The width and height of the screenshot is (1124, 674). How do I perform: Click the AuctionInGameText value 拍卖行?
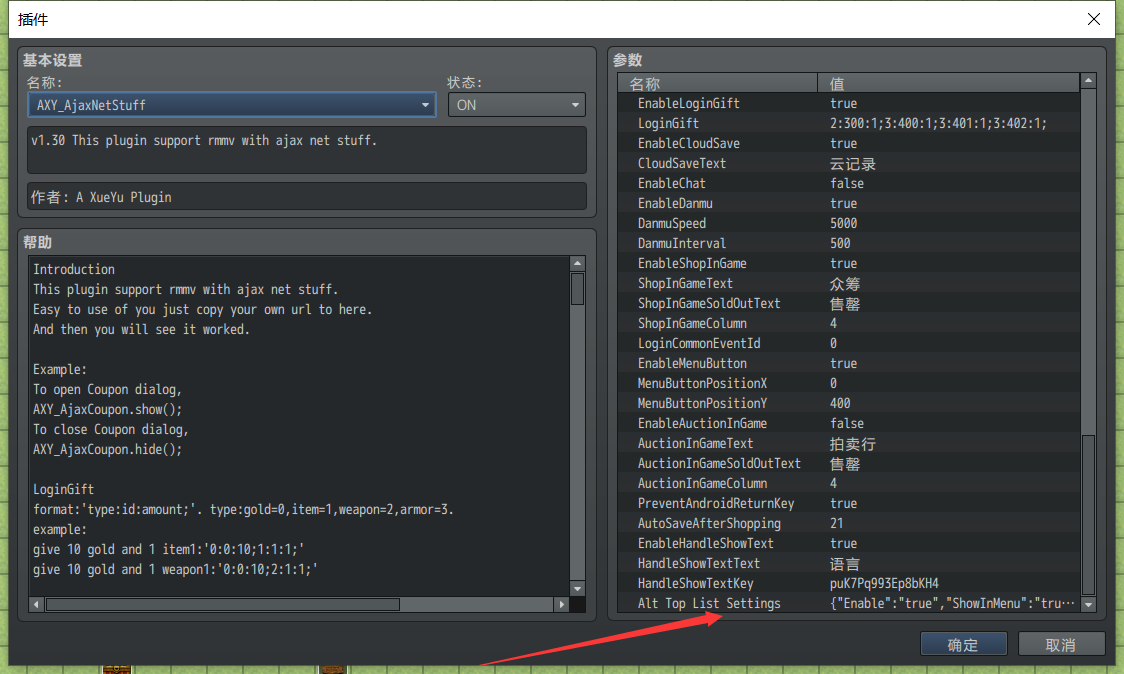point(852,444)
